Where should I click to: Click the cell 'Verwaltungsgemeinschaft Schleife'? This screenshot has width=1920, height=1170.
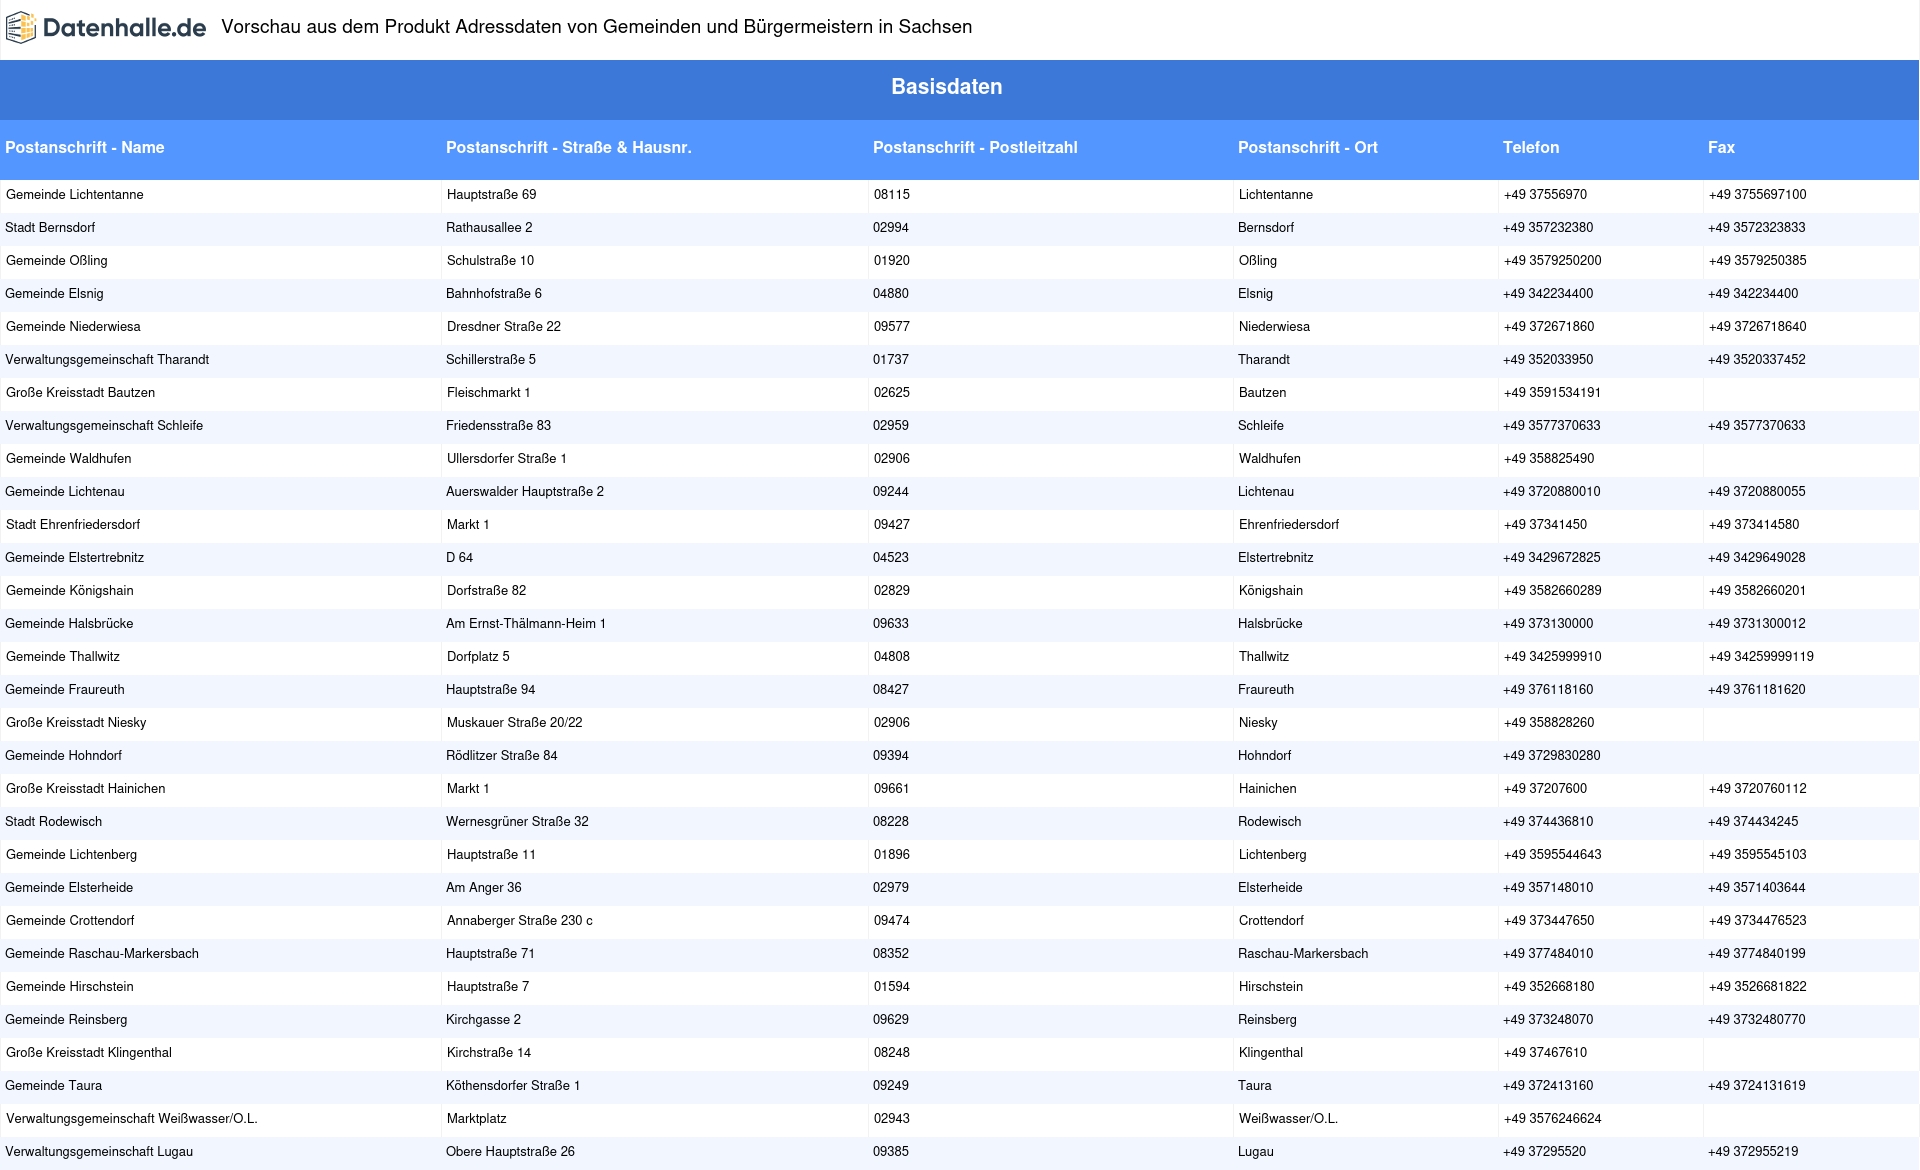coord(104,426)
